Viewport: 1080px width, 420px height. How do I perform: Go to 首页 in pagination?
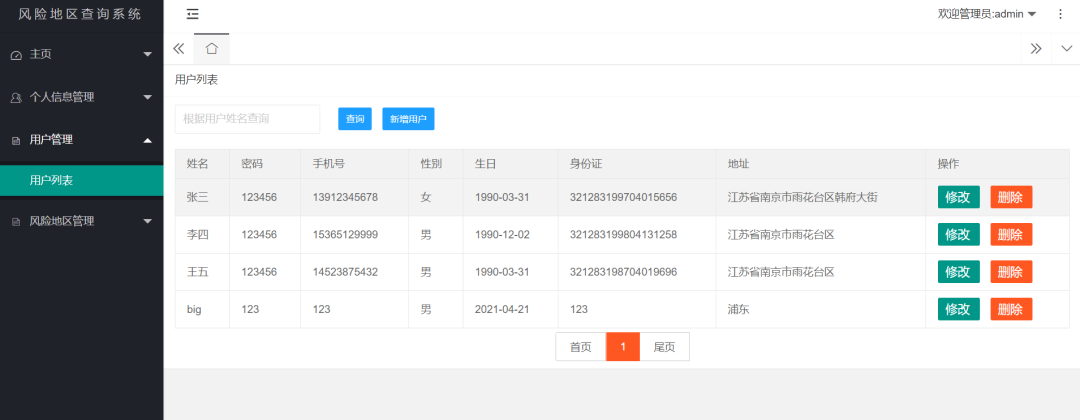tap(581, 347)
